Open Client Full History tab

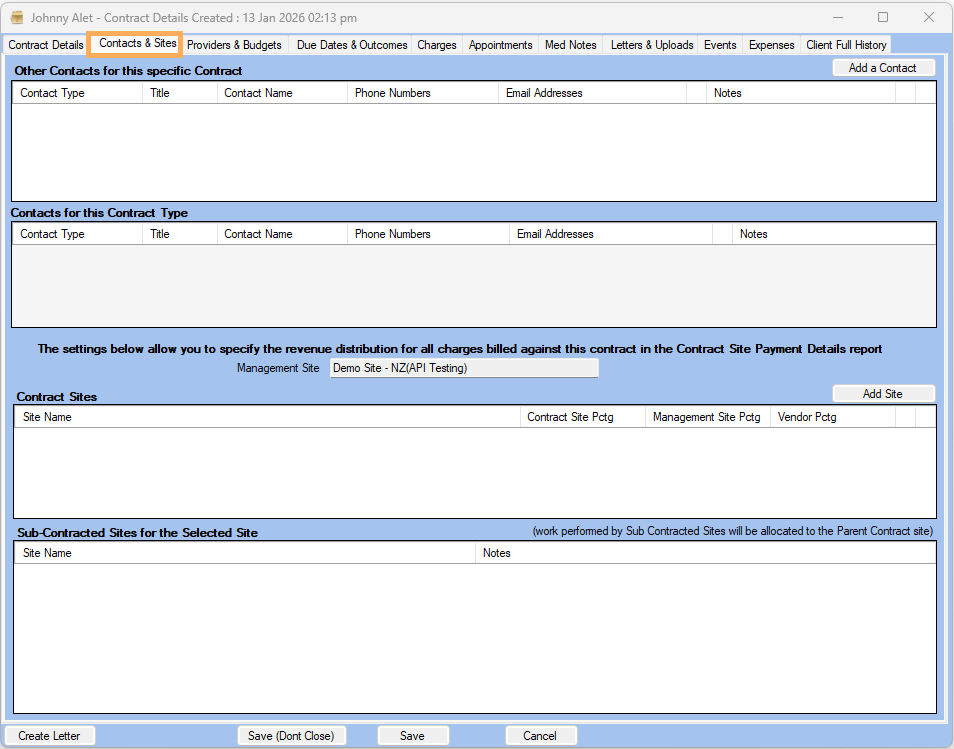click(846, 45)
